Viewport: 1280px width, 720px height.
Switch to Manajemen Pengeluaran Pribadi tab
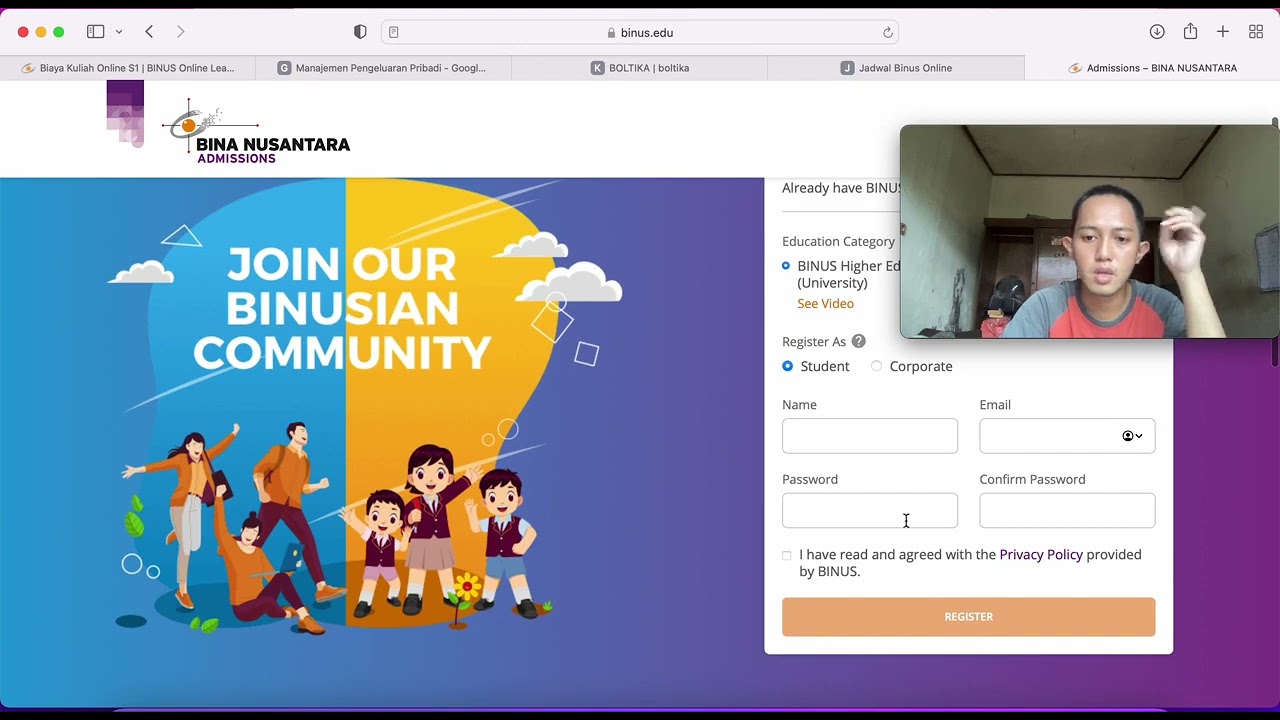(384, 68)
